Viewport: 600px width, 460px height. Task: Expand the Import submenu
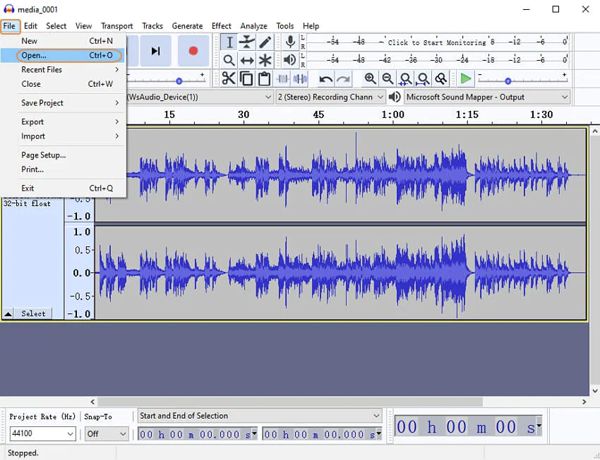tap(63, 136)
